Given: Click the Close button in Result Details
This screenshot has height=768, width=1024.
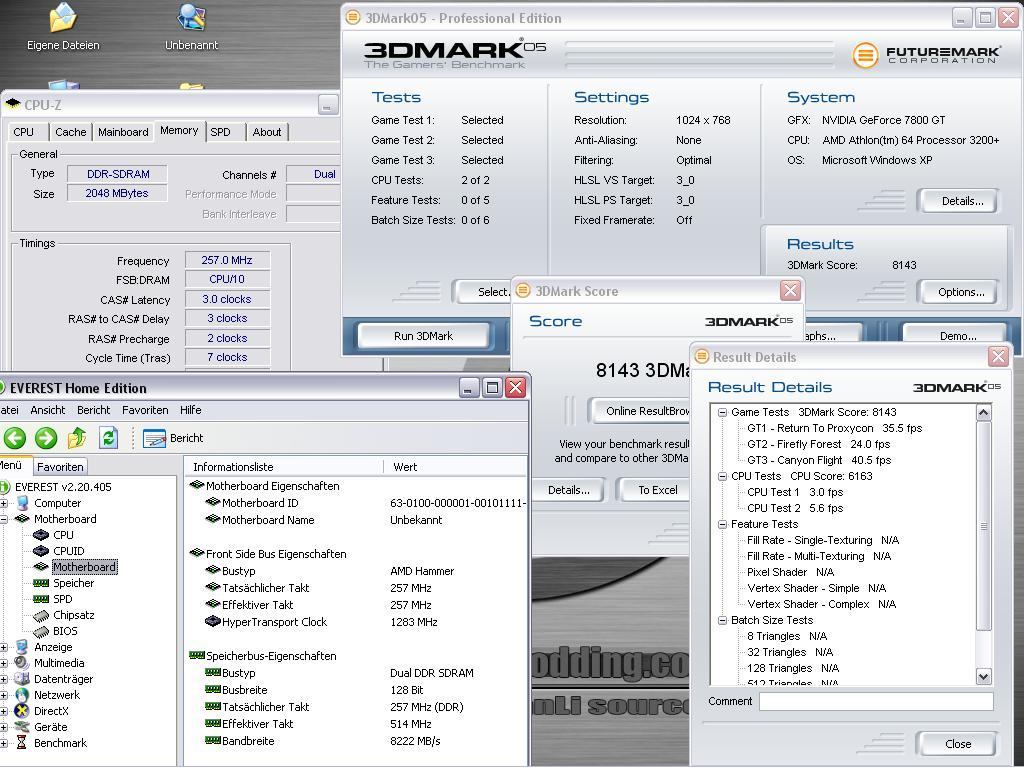Looking at the screenshot, I should click(x=957, y=744).
